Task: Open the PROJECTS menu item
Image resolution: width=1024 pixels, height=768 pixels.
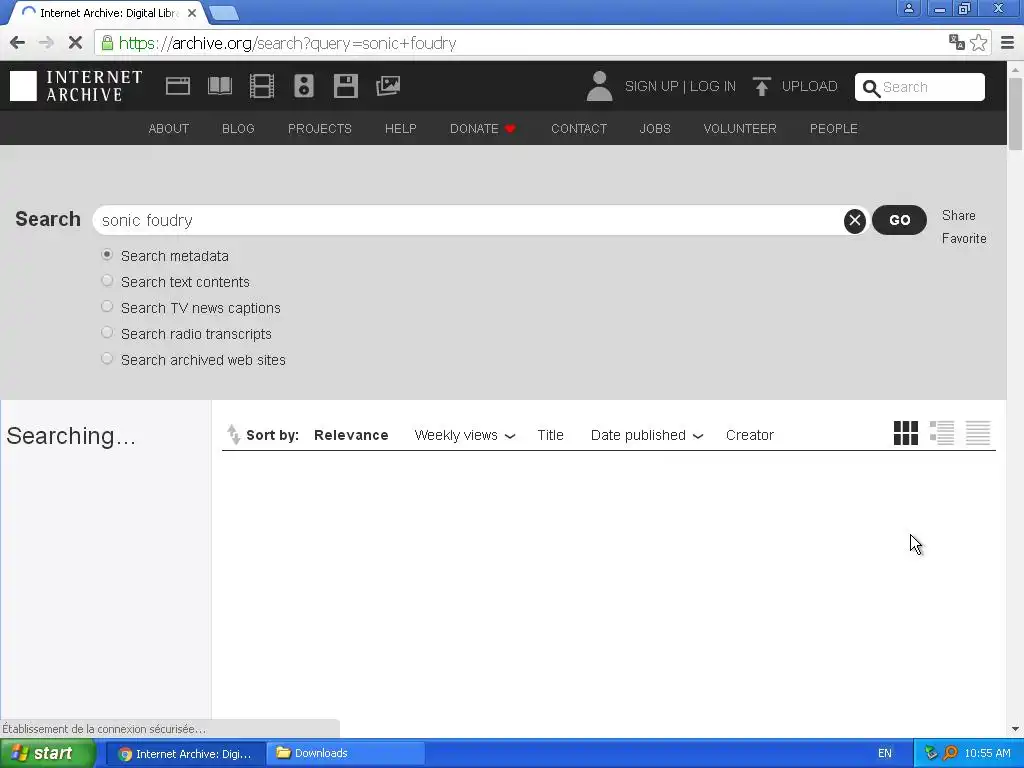Action: 320,129
